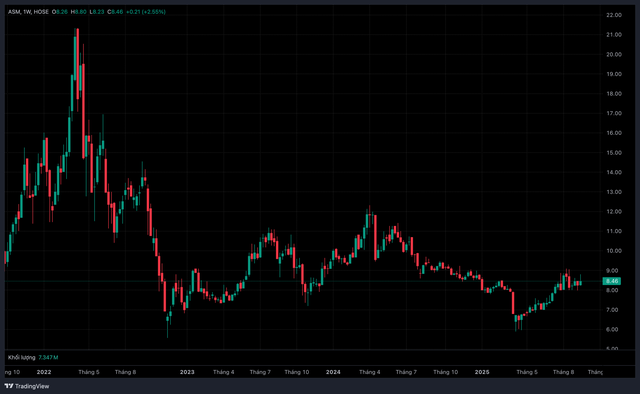Click the TradingView logo icon

[9, 386]
